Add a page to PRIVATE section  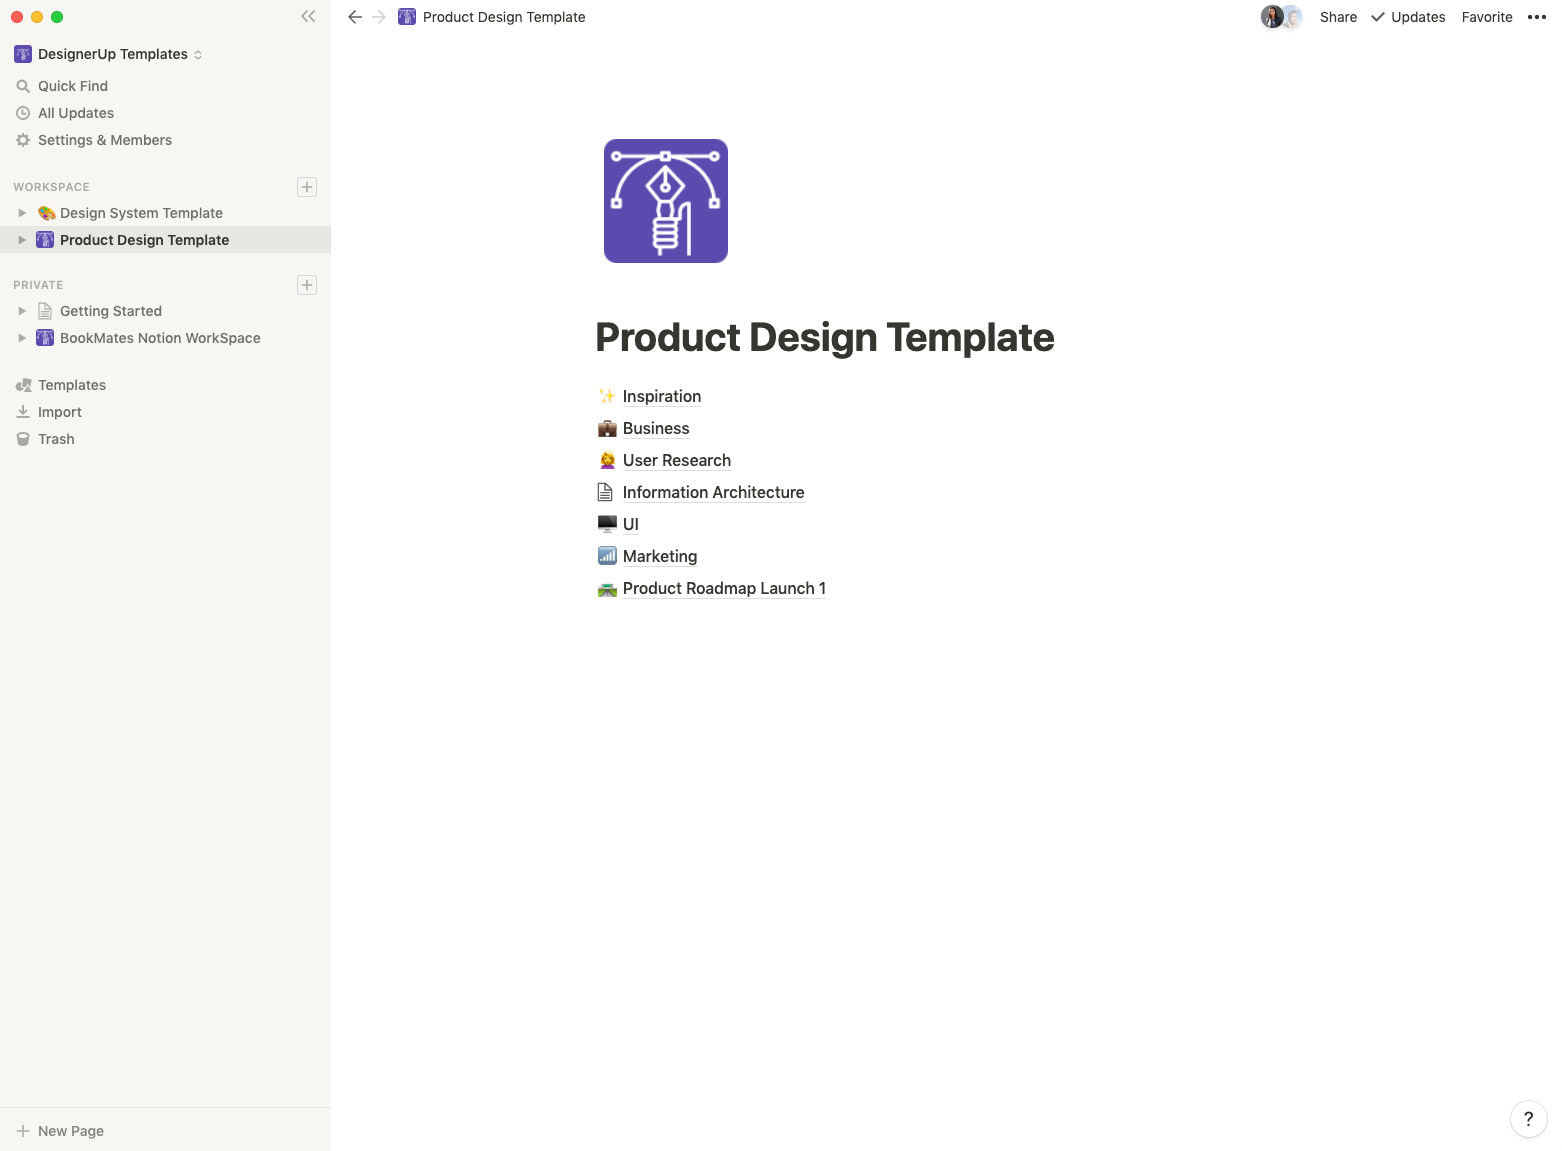point(307,285)
